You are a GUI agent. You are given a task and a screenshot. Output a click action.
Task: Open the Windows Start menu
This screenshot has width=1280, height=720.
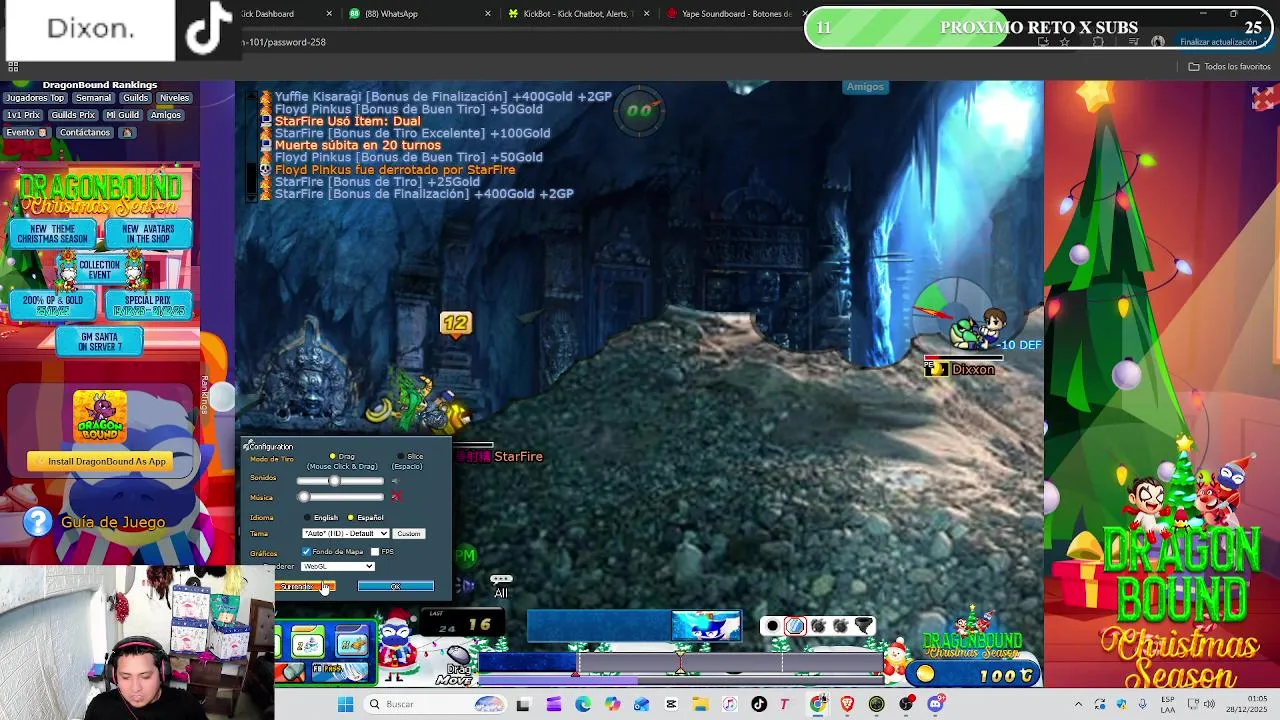click(345, 705)
